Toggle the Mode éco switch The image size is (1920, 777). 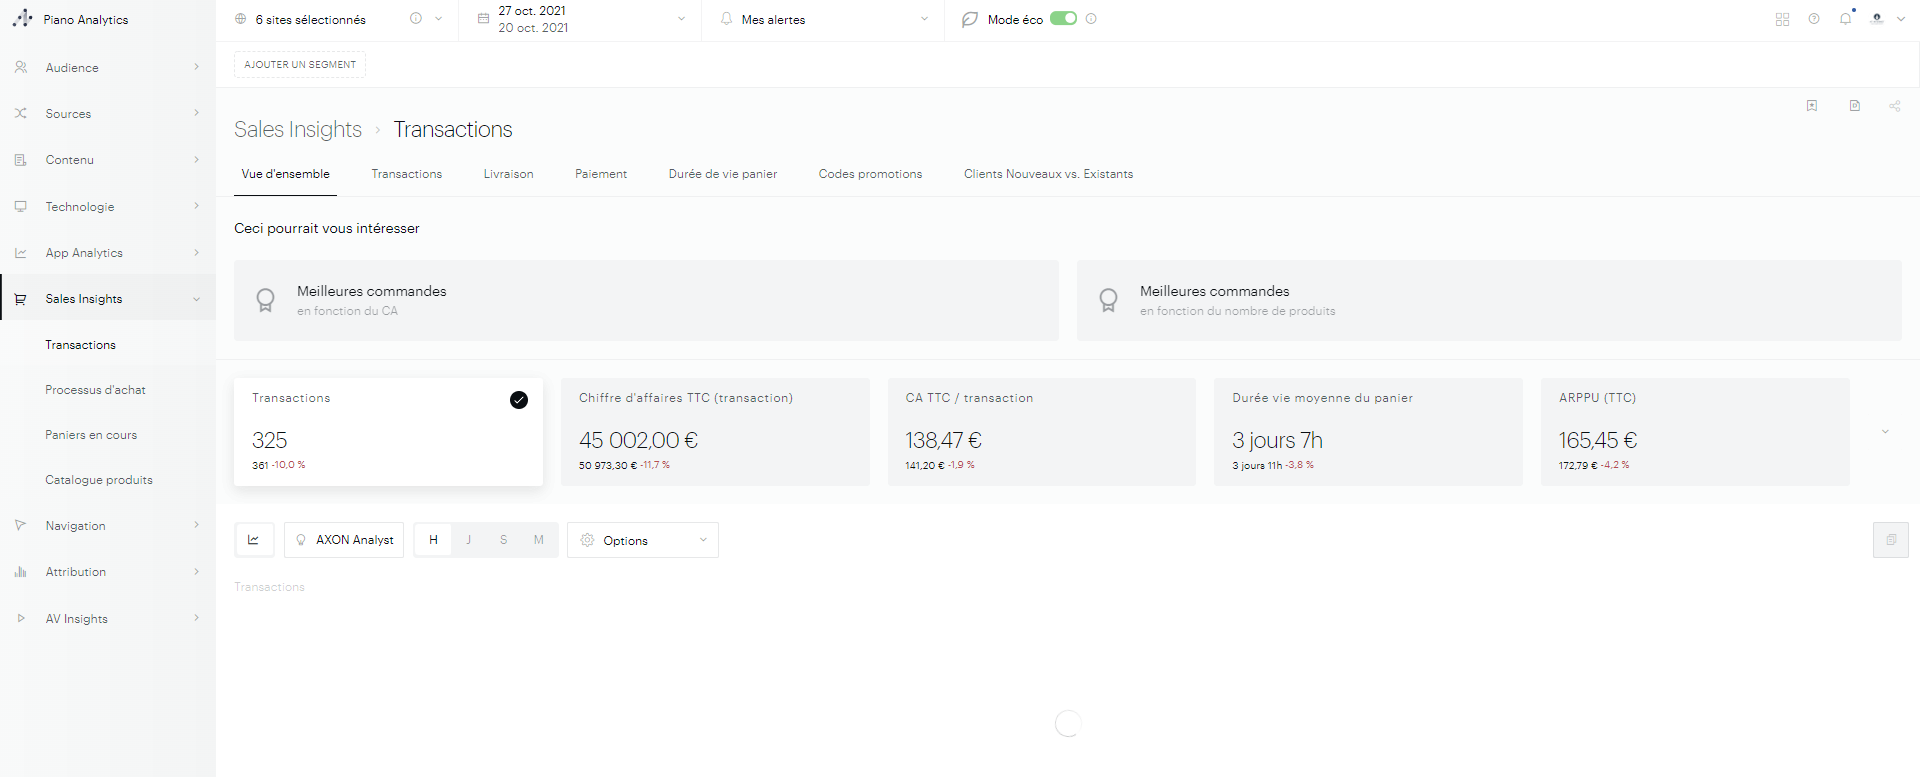tap(1063, 19)
